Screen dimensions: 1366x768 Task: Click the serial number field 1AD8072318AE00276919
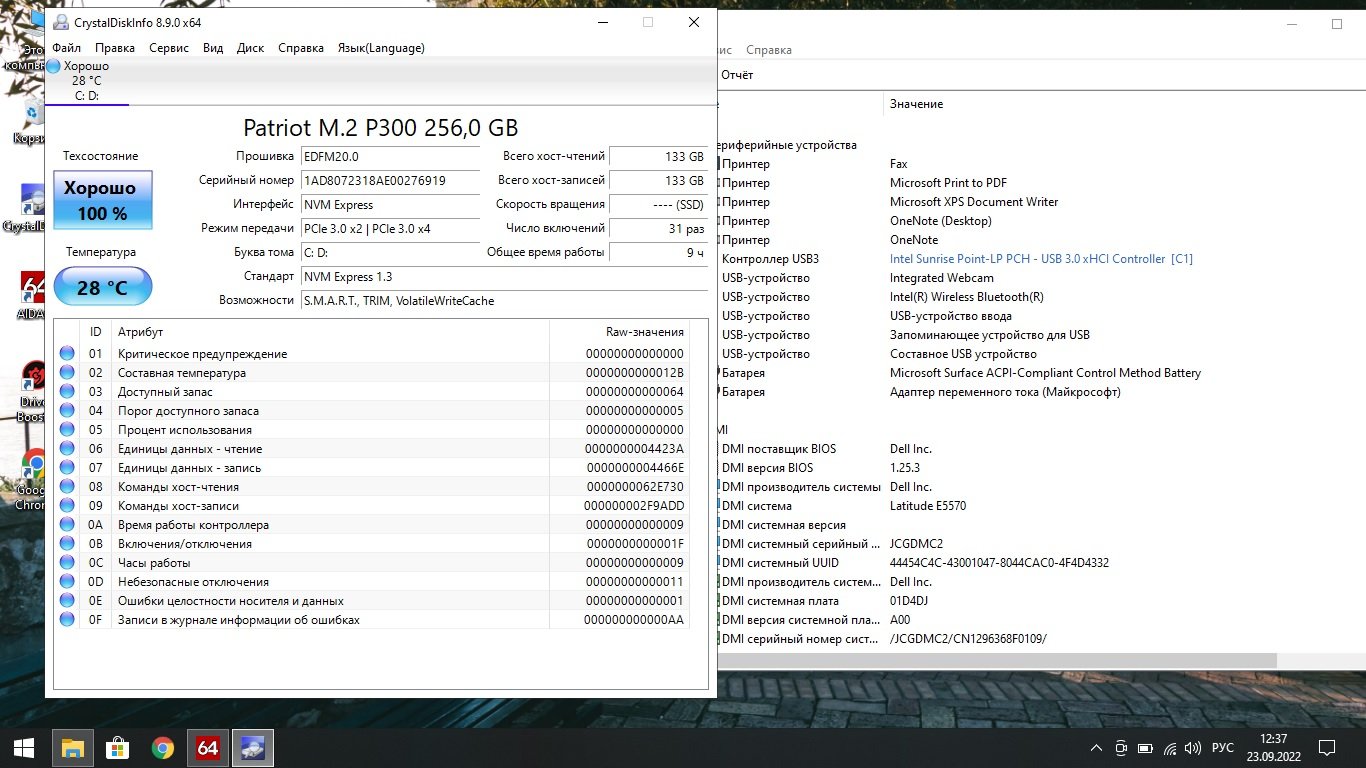(391, 181)
